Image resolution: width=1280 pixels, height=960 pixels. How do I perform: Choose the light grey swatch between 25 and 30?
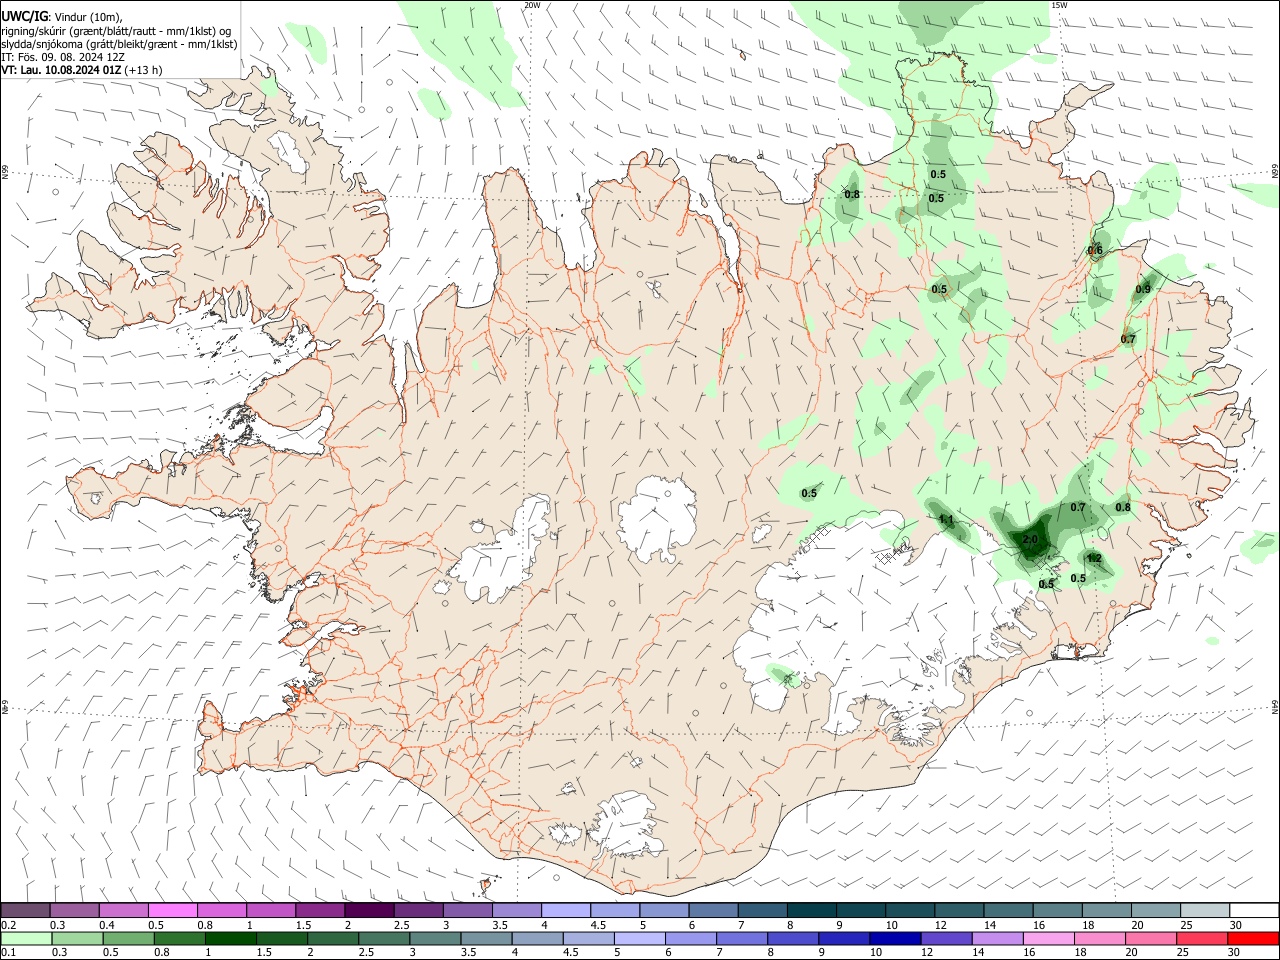click(1205, 911)
